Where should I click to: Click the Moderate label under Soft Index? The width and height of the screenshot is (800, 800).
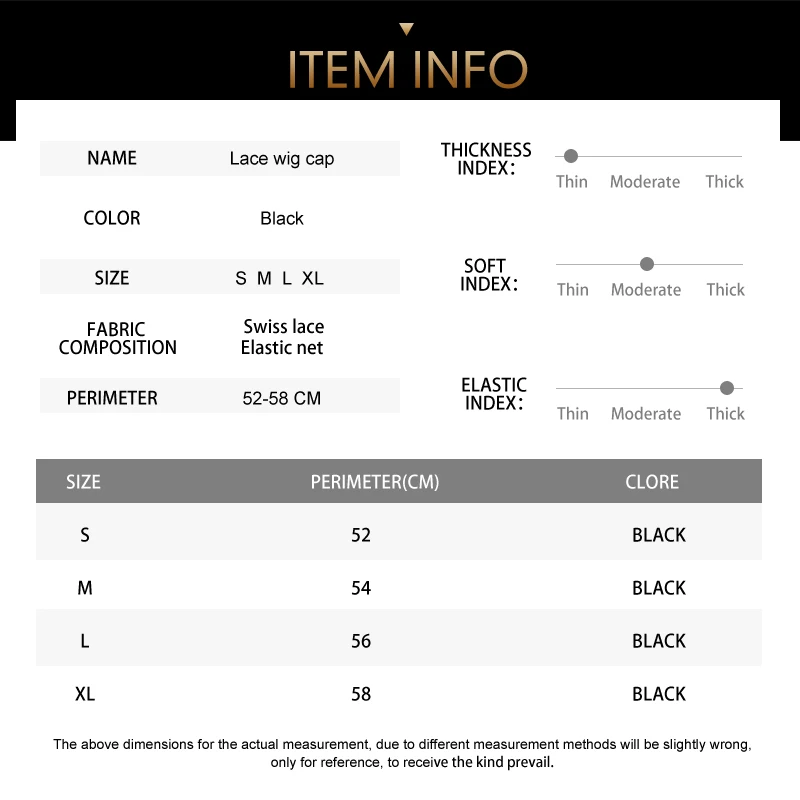[x=645, y=289]
